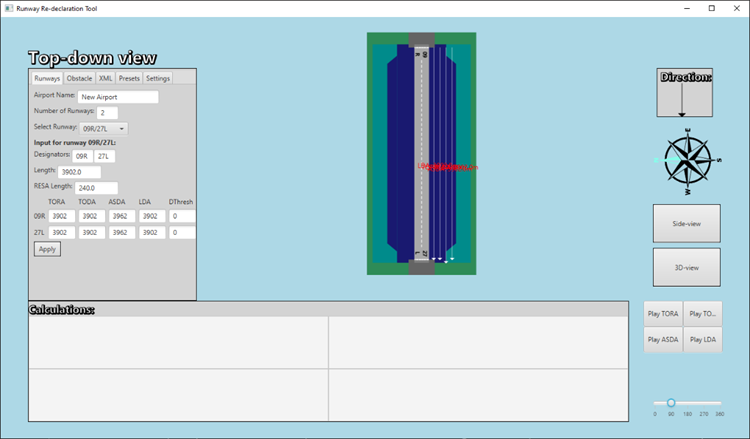Click the Number of Runways field
This screenshot has height=439, width=750.
click(107, 113)
